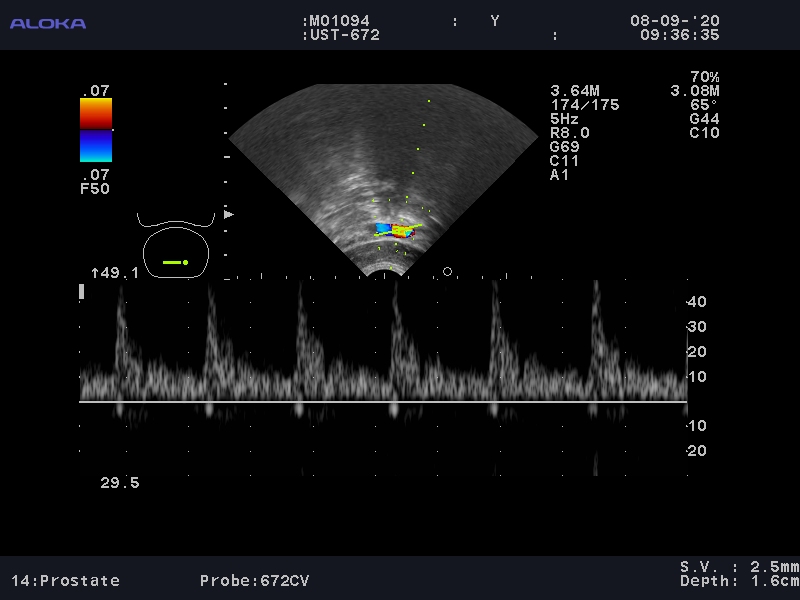
Task: Click the spectral Doppler baseline
Action: coord(383,402)
